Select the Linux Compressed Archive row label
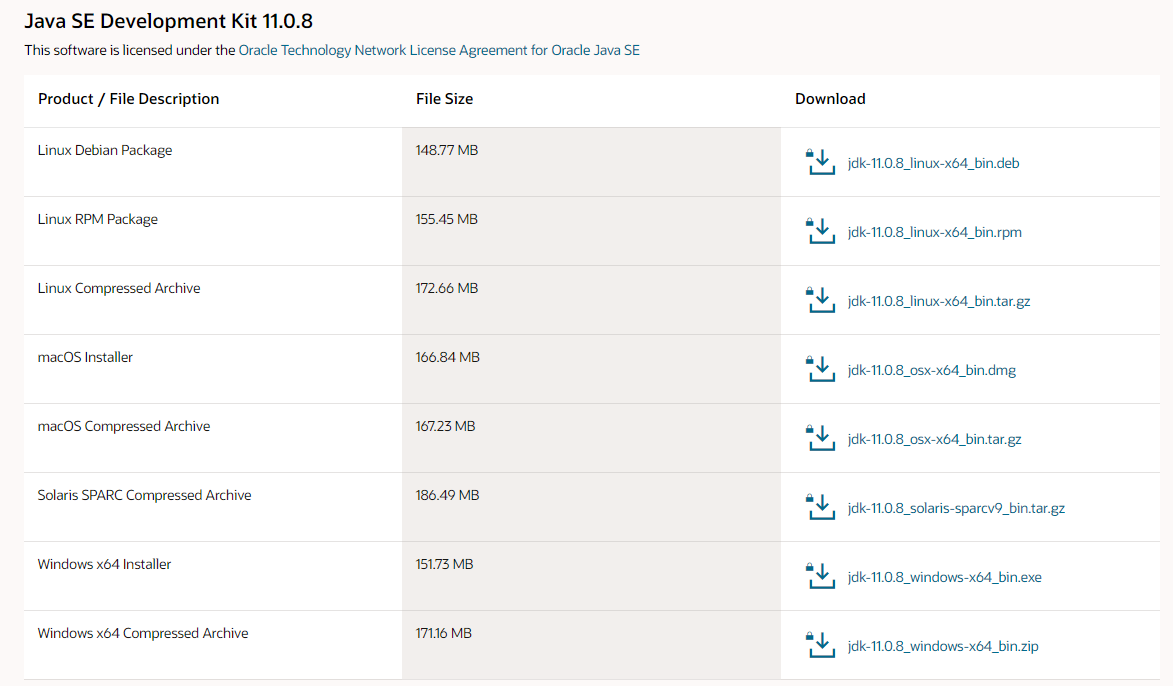This screenshot has width=1173, height=686. pos(119,288)
